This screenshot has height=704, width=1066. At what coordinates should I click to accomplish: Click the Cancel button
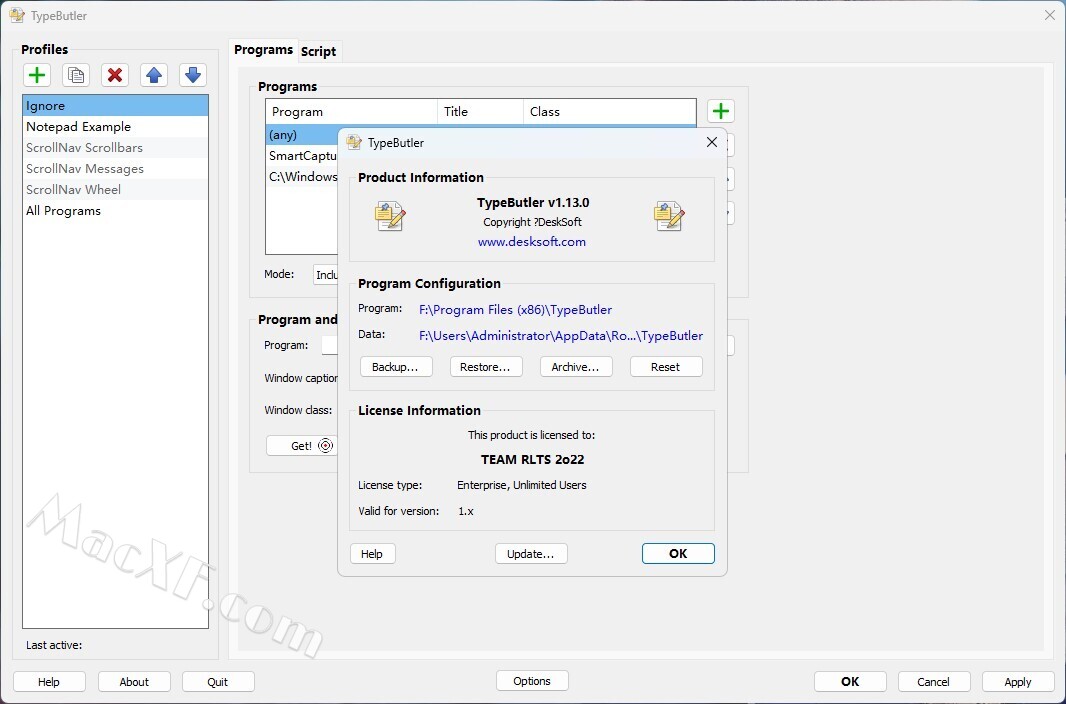pos(934,682)
